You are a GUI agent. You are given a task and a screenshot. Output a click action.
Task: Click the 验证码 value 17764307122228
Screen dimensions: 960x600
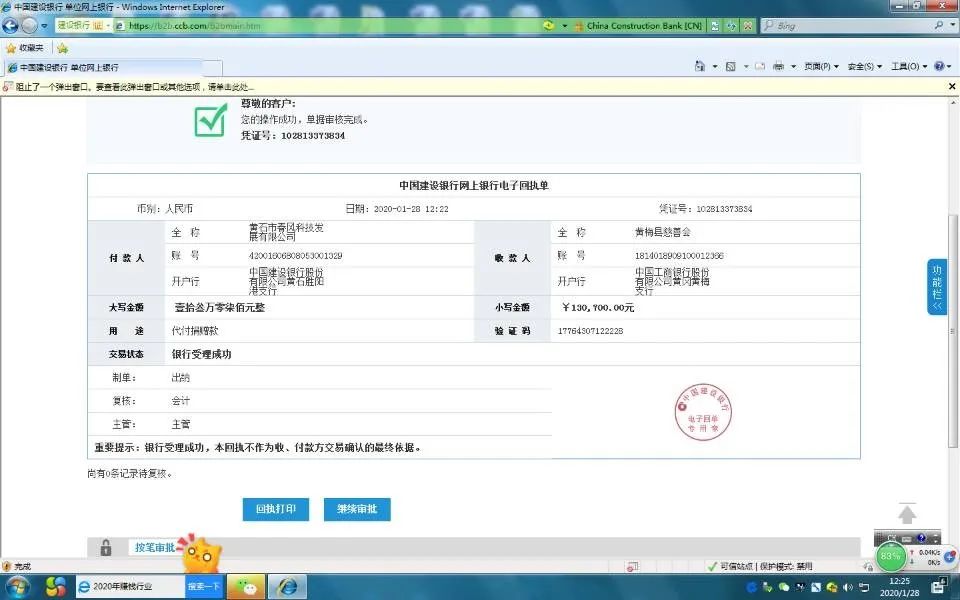coord(590,331)
